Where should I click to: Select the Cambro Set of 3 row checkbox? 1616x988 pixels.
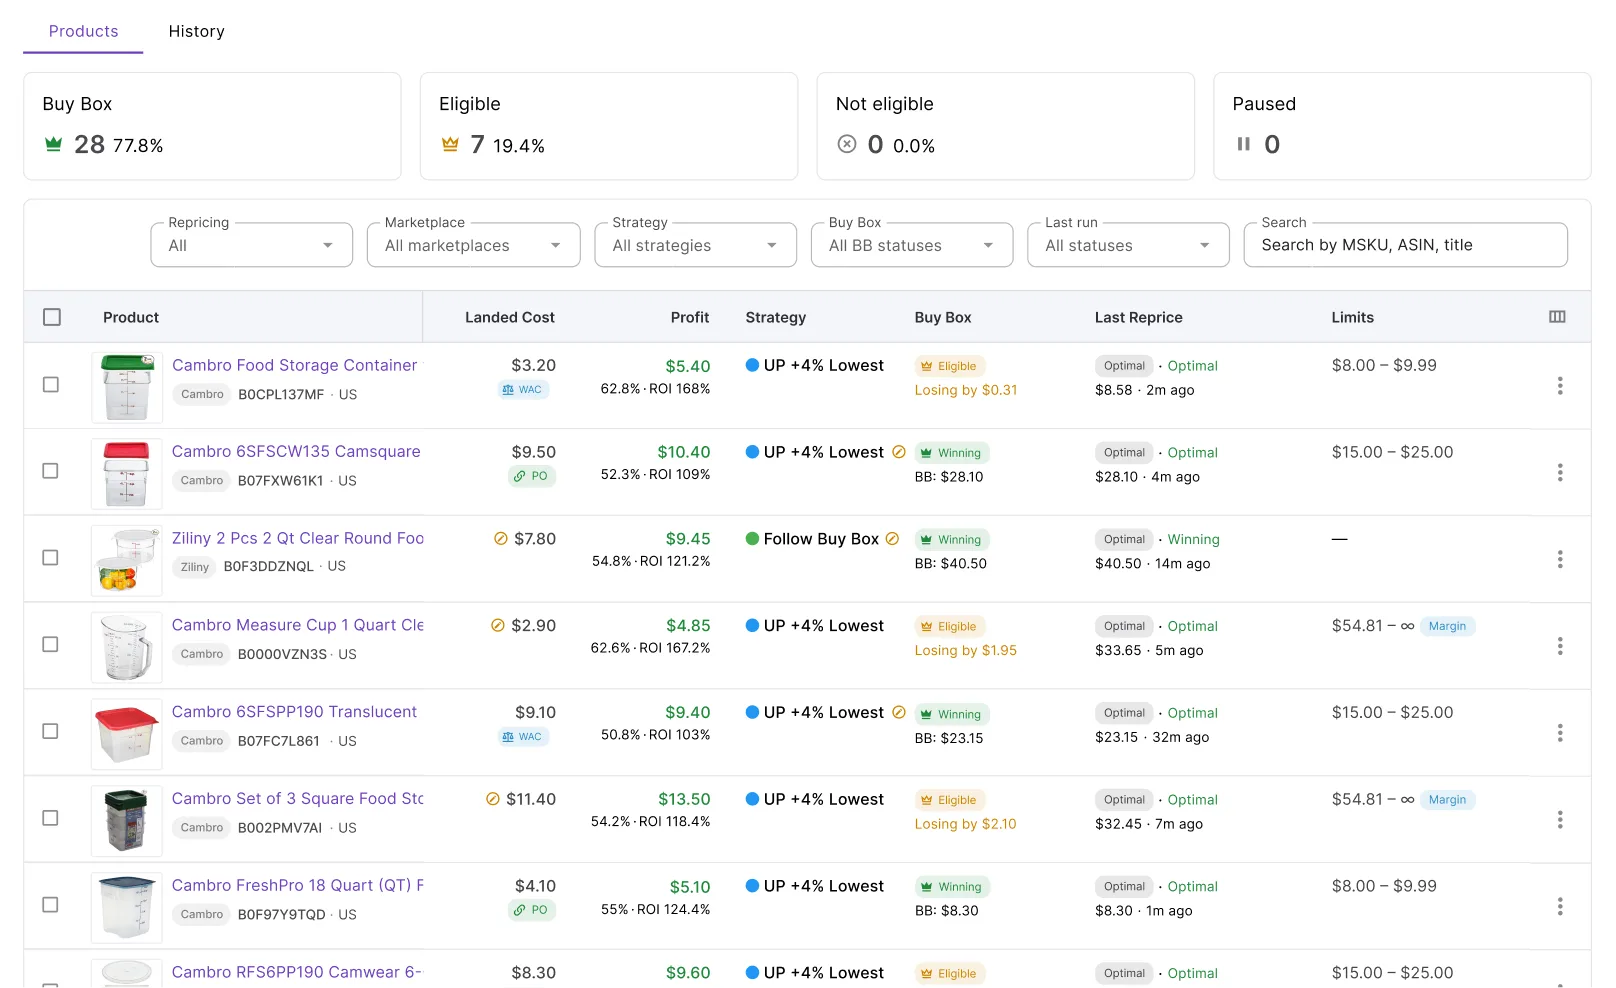tap(51, 818)
